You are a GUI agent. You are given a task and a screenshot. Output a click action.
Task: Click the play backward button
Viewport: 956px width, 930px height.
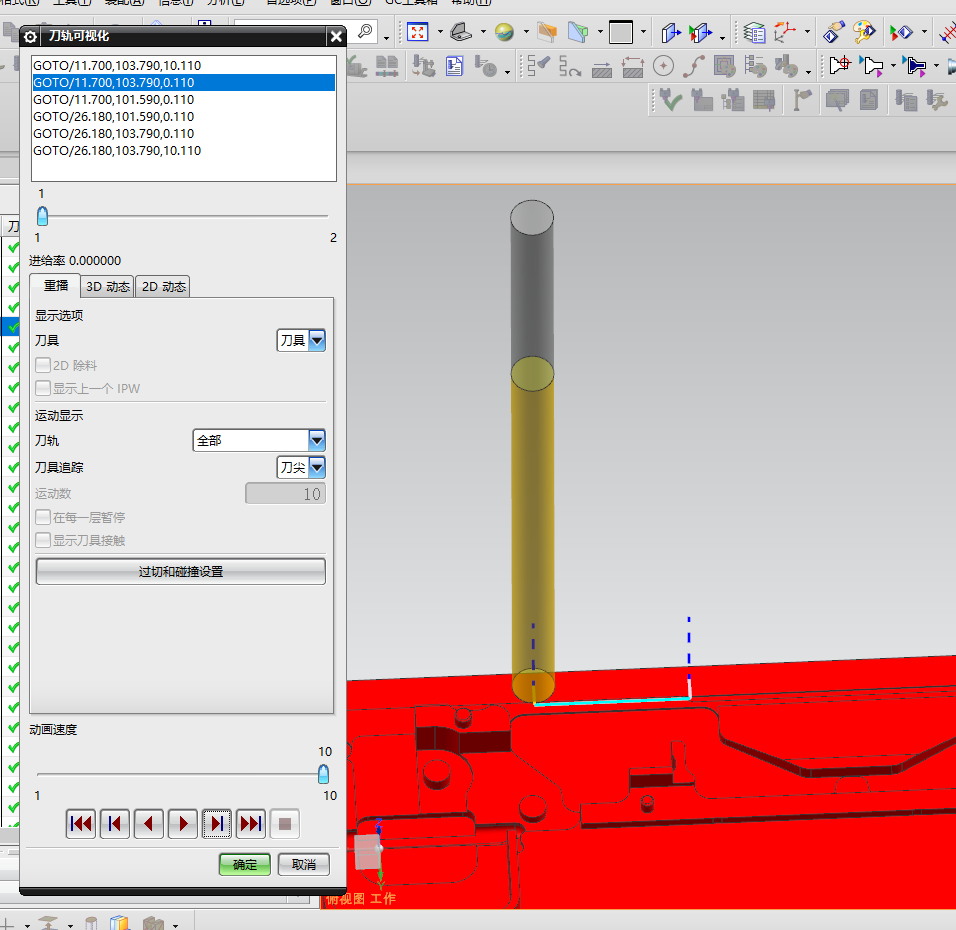[149, 824]
